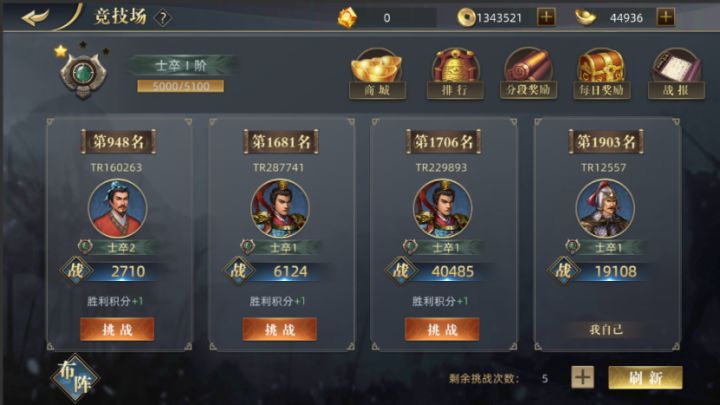Open the 战报 battle report icon
The height and width of the screenshot is (405, 720).
[x=676, y=74]
